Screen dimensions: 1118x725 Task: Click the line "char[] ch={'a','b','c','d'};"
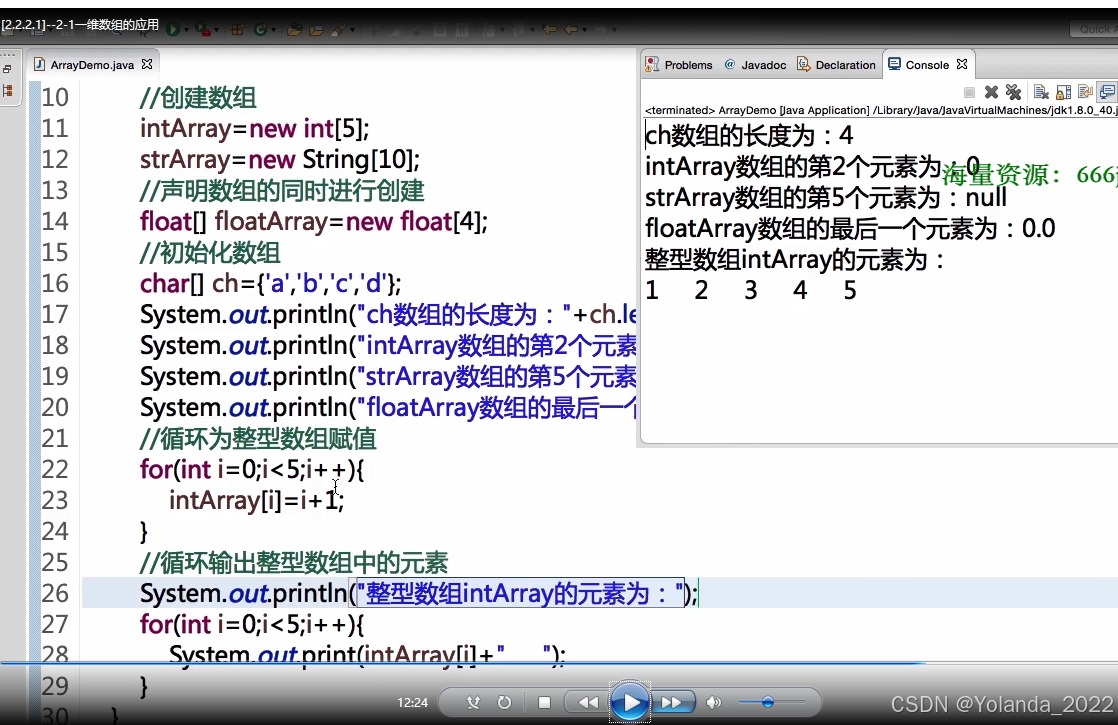[270, 284]
